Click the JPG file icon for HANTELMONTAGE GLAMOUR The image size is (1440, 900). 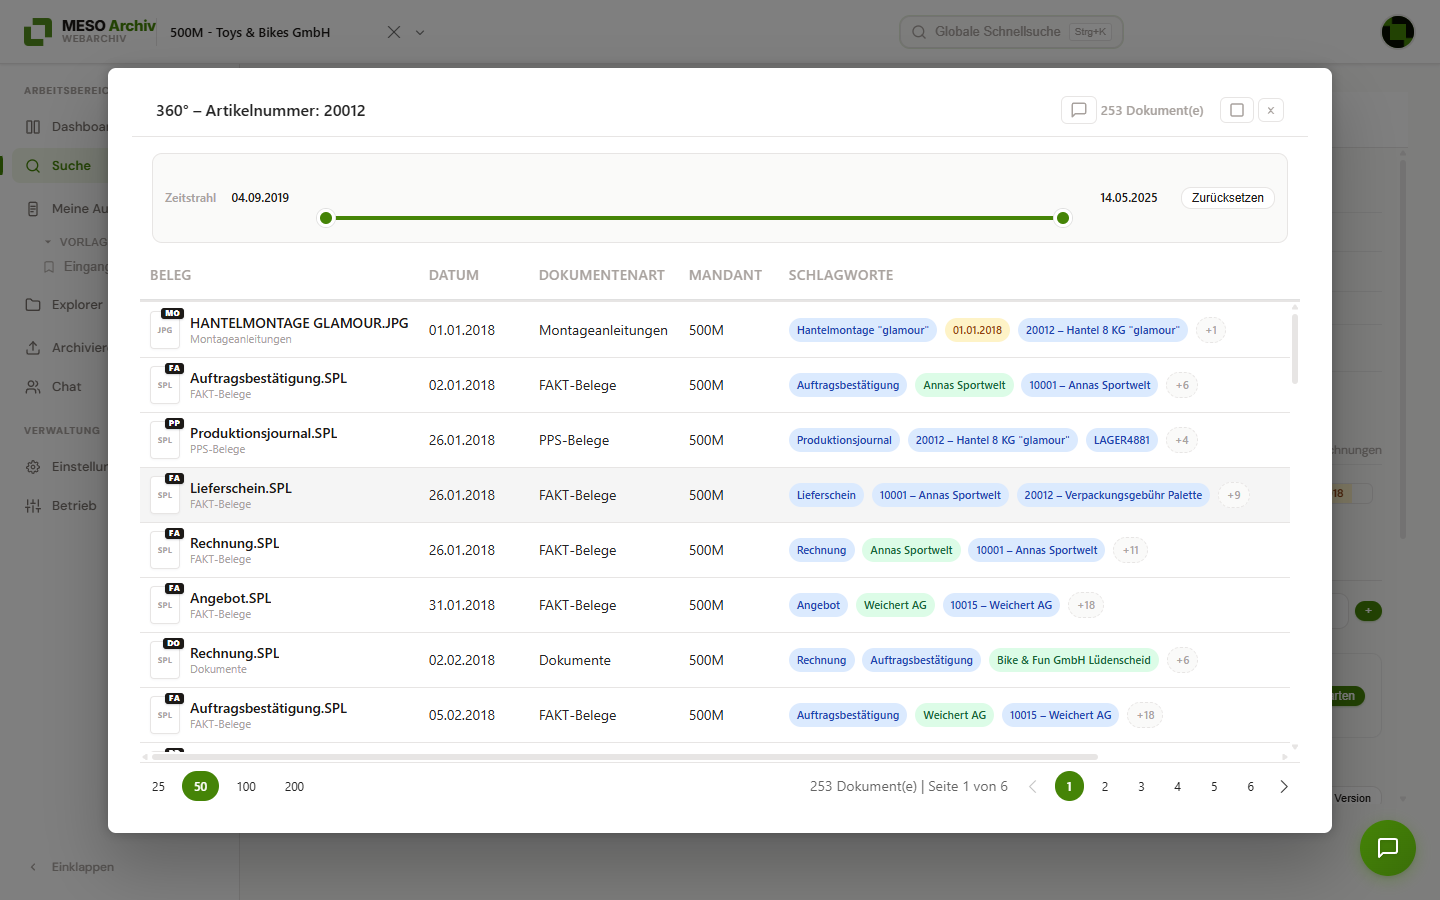click(x=165, y=330)
